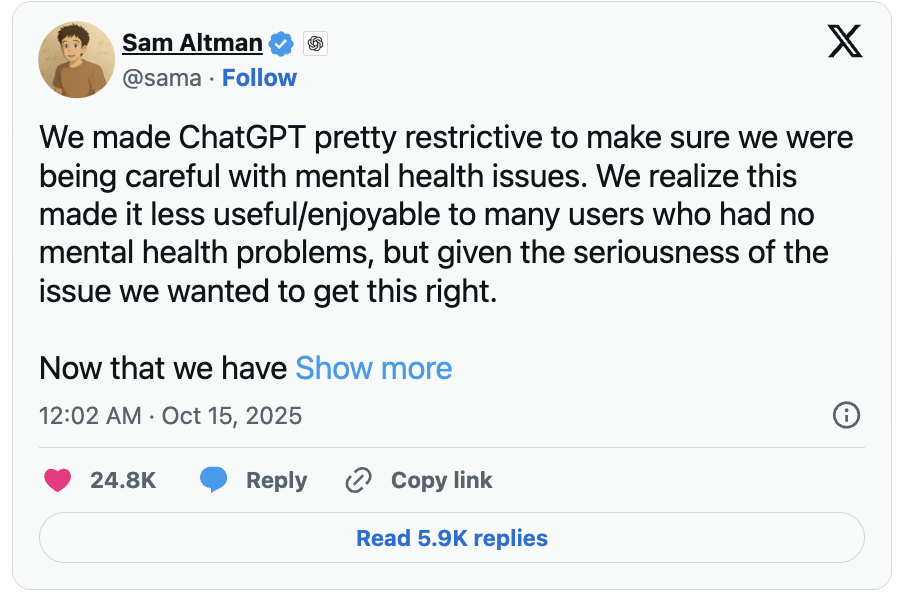The height and width of the screenshot is (602, 912).
Task: Click the Reply text label
Action: pos(276,480)
